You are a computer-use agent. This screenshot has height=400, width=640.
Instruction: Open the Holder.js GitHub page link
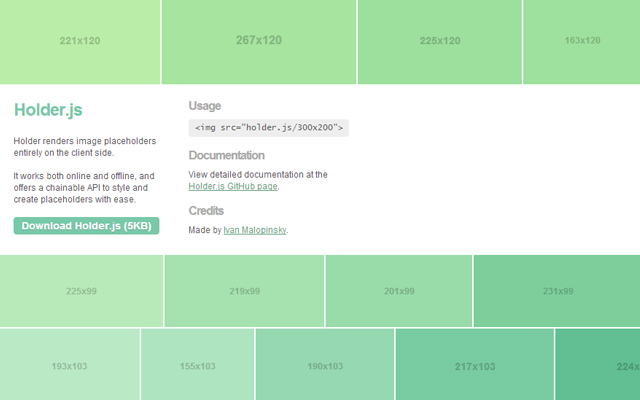[233, 186]
